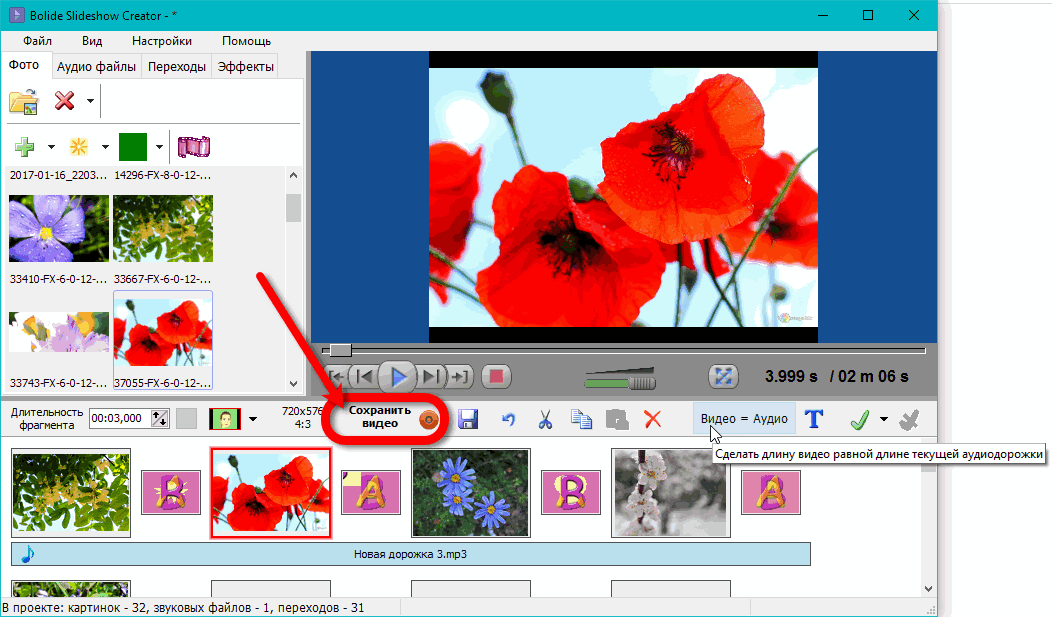Click the duration stepper arrows
The width and height of the screenshot is (1052, 617).
point(160,418)
